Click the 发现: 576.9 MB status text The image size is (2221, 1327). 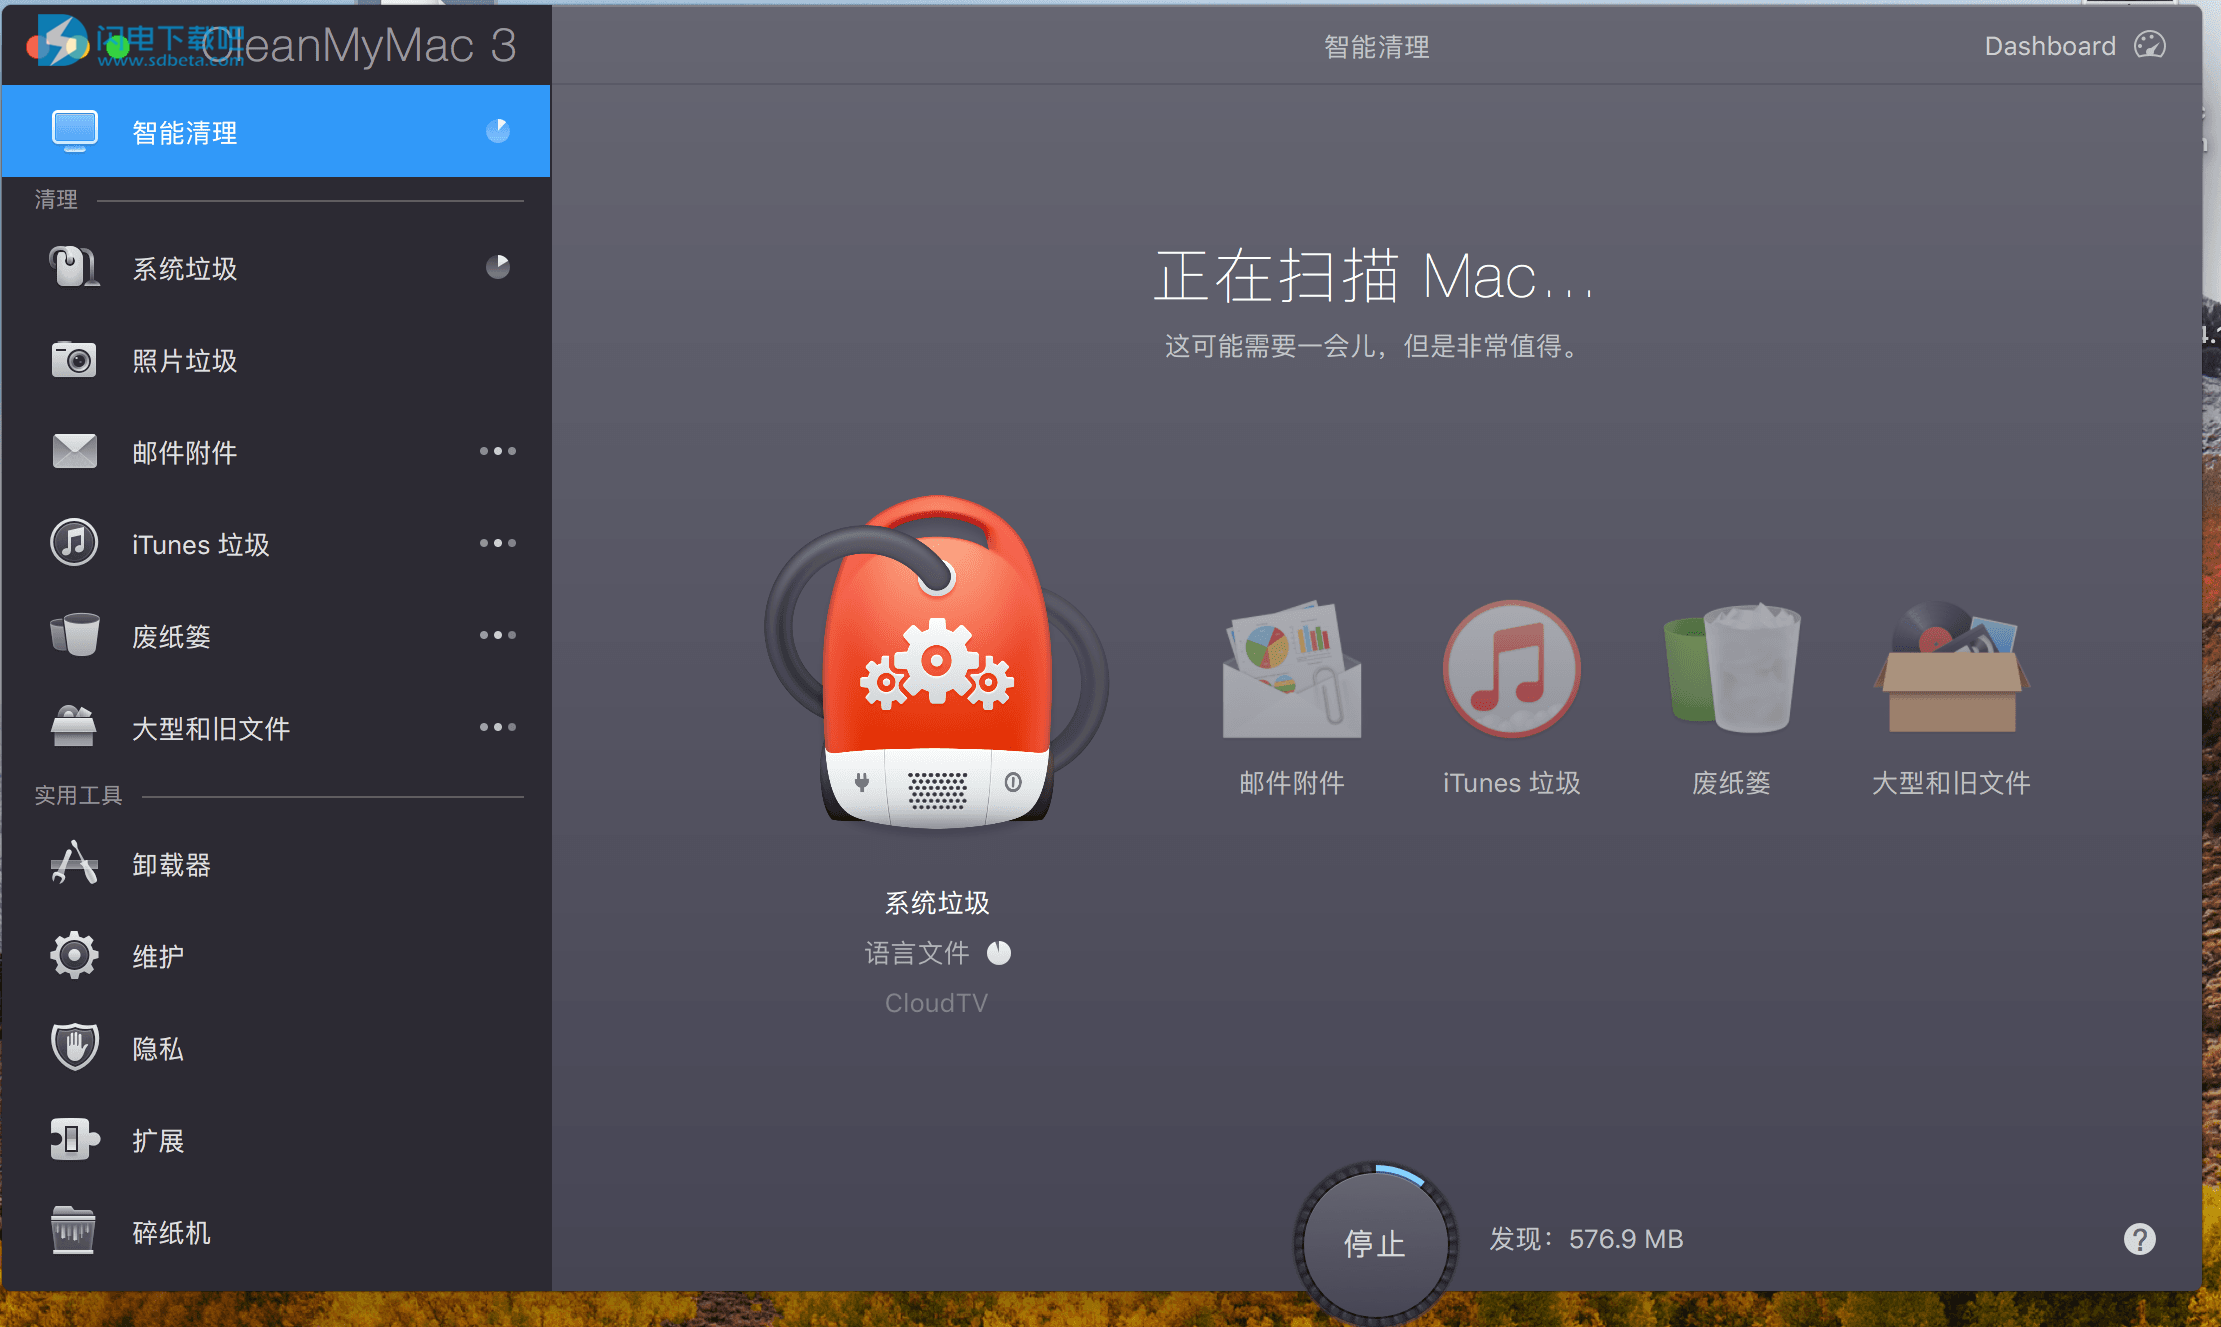pyautogui.click(x=1587, y=1239)
